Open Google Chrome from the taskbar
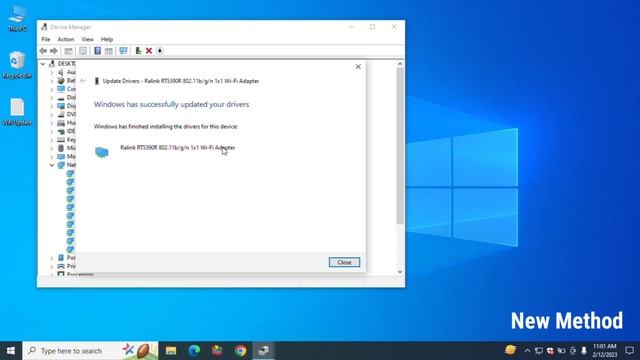This screenshot has height=360, width=640. tap(240, 351)
